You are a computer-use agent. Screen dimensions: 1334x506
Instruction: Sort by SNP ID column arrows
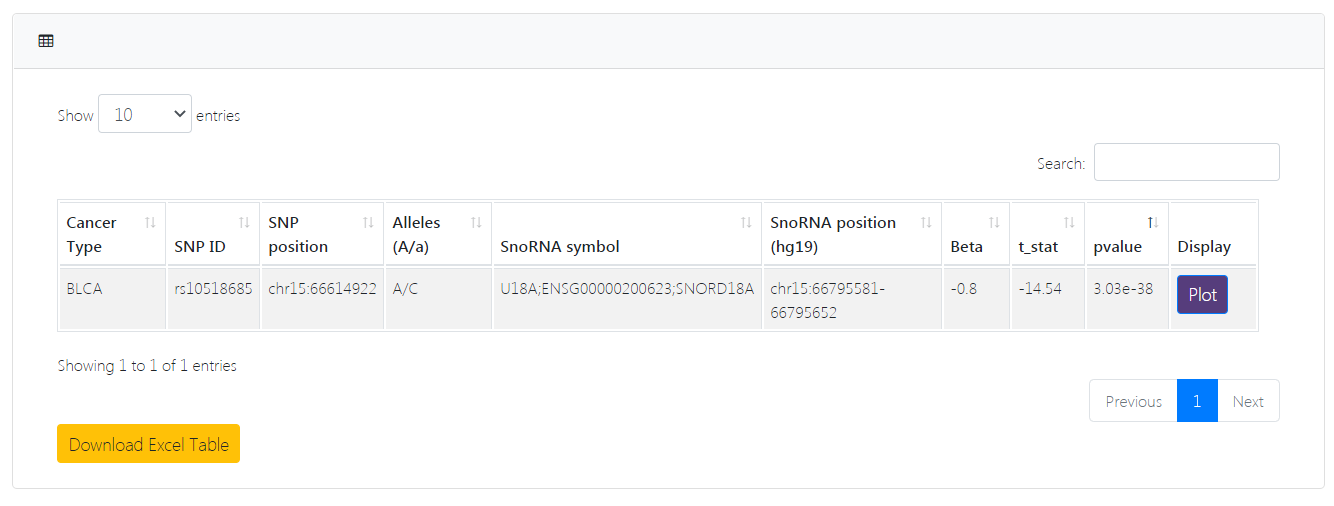[244, 222]
